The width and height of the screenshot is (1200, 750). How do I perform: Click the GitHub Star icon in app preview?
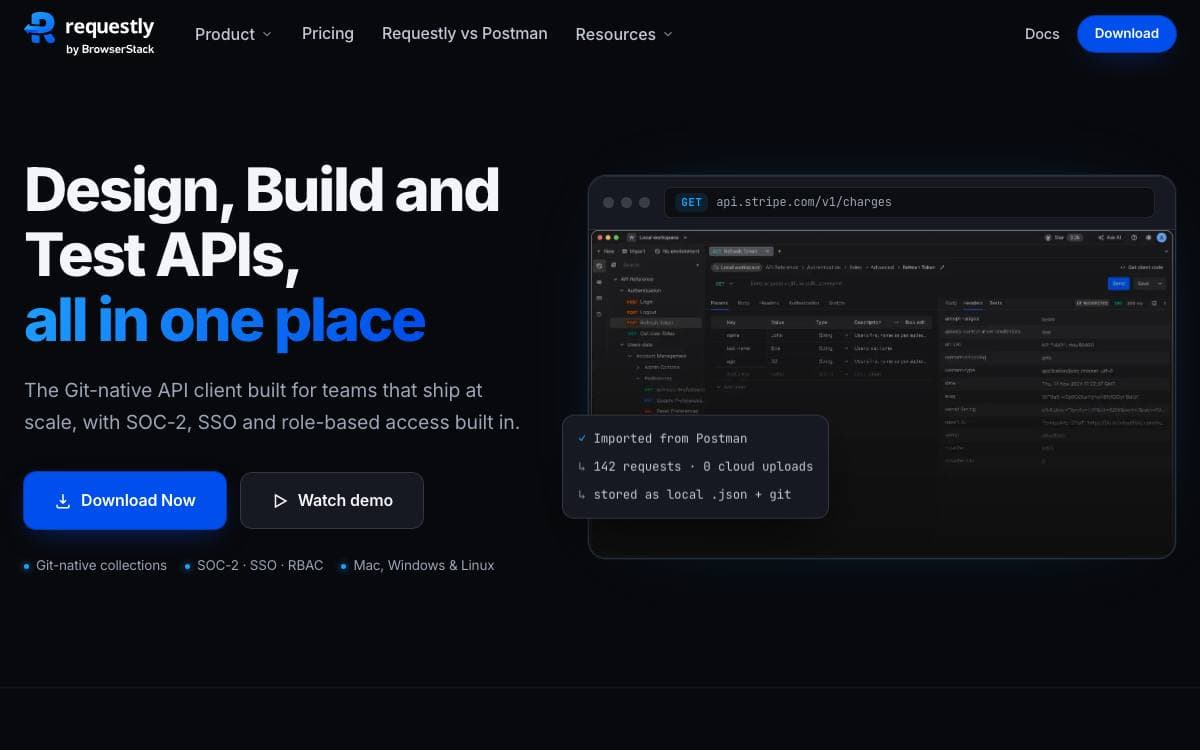pos(1047,237)
